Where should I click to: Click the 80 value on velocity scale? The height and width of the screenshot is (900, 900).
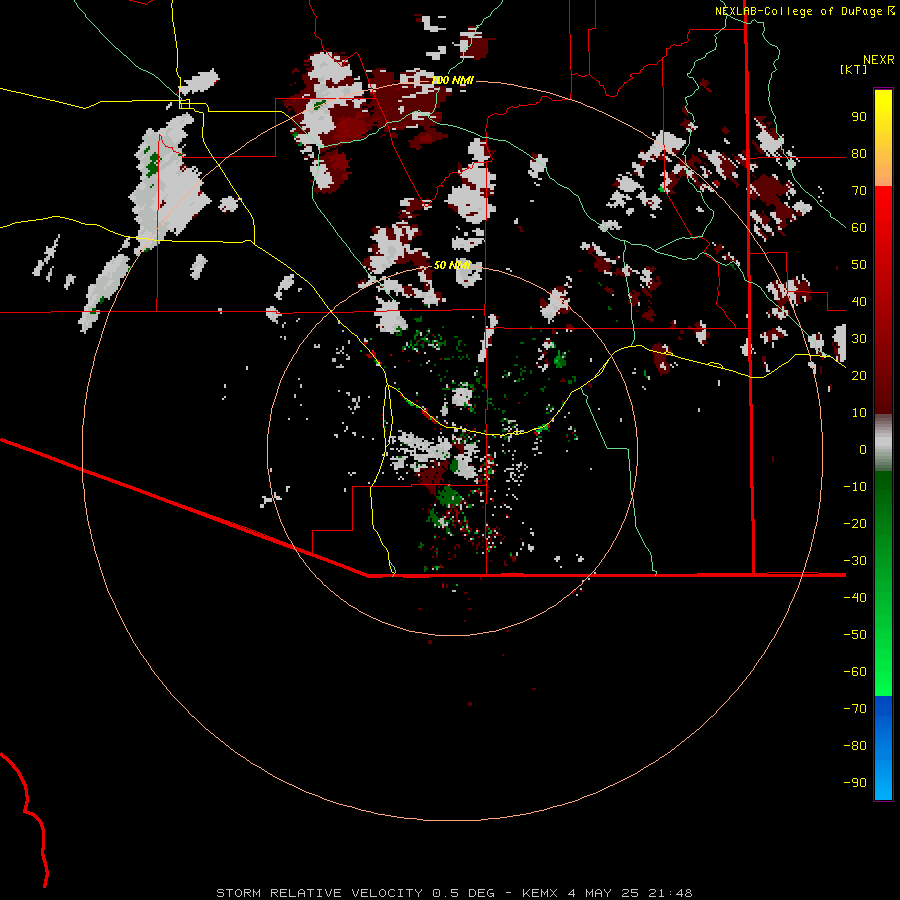859,153
